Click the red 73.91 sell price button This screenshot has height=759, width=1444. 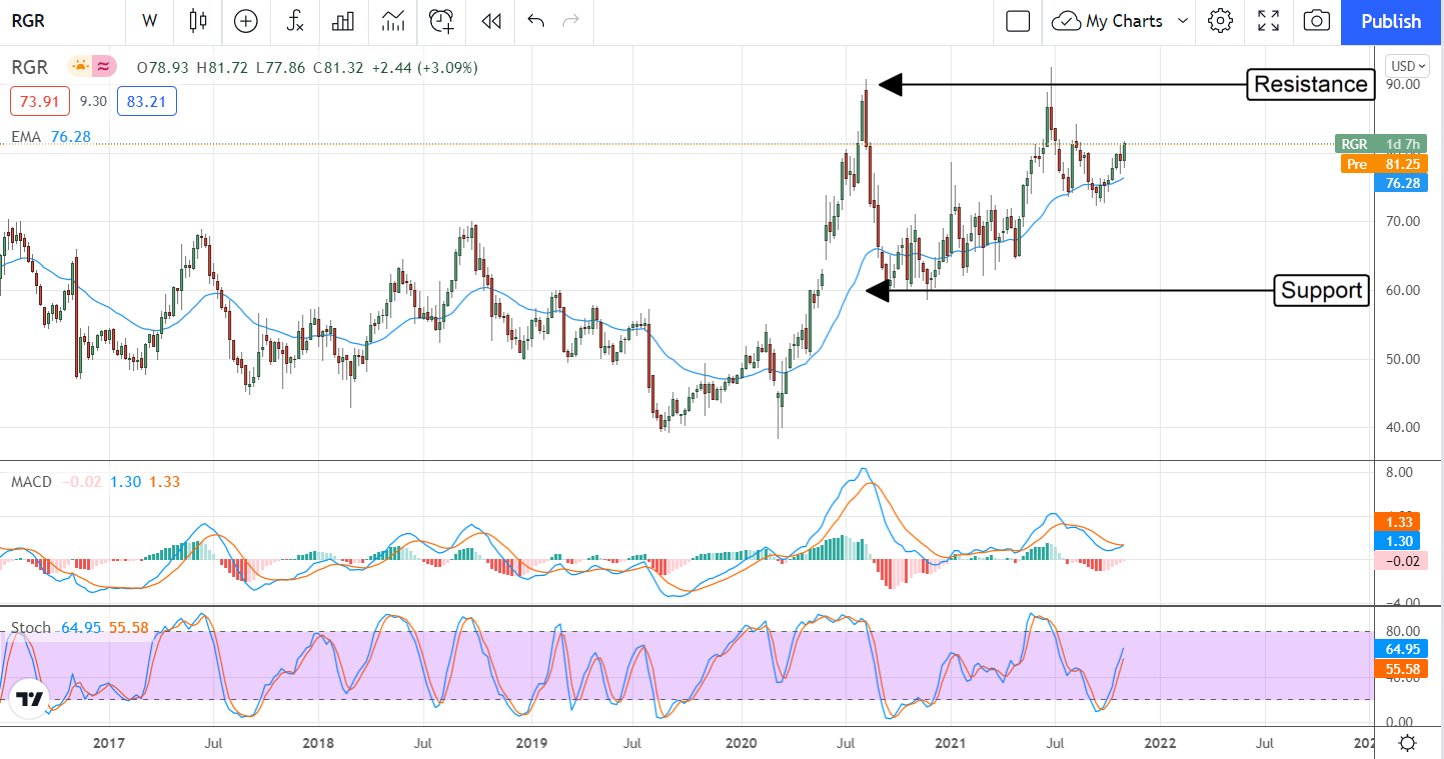(x=40, y=101)
